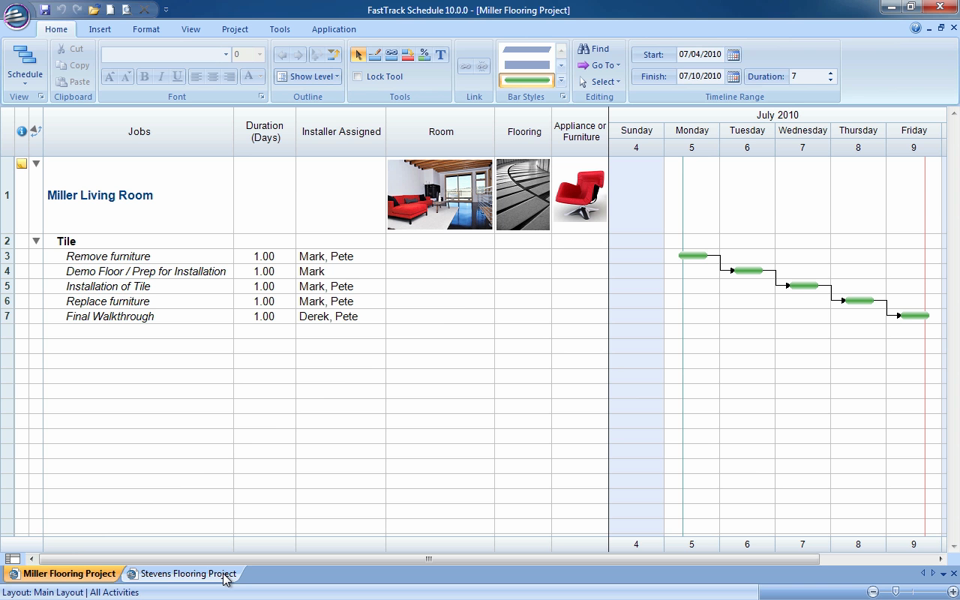Switch to the Project ribbon tab
960x600 pixels.
click(235, 29)
